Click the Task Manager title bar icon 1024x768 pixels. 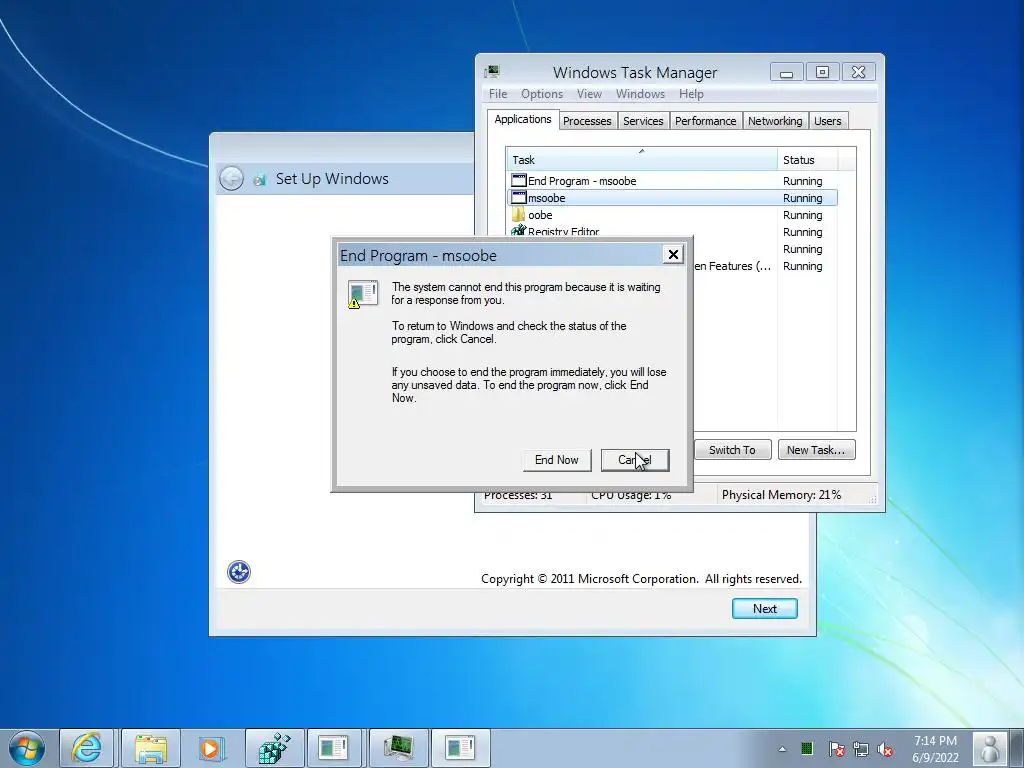click(492, 72)
